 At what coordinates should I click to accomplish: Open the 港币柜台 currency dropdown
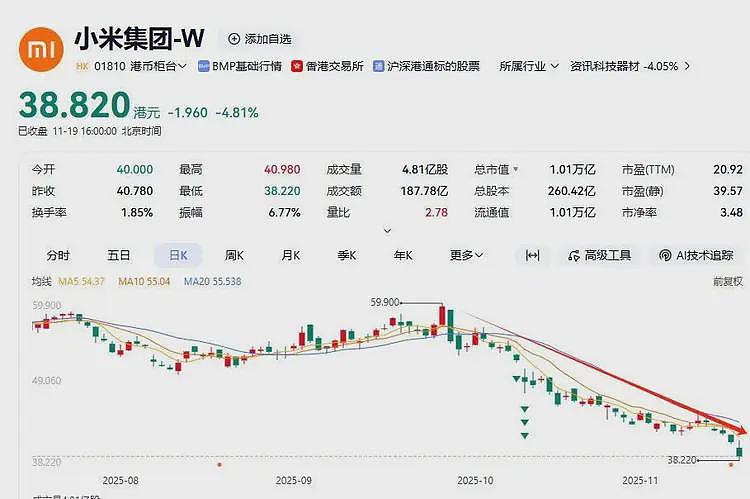[x=158, y=66]
